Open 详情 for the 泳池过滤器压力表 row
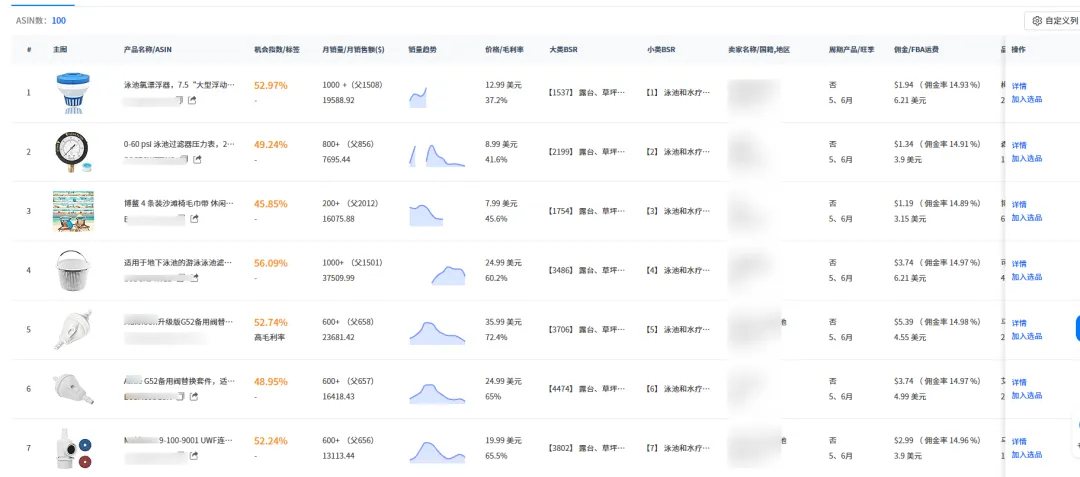Screen dimensions: 1080x477 (1019, 145)
